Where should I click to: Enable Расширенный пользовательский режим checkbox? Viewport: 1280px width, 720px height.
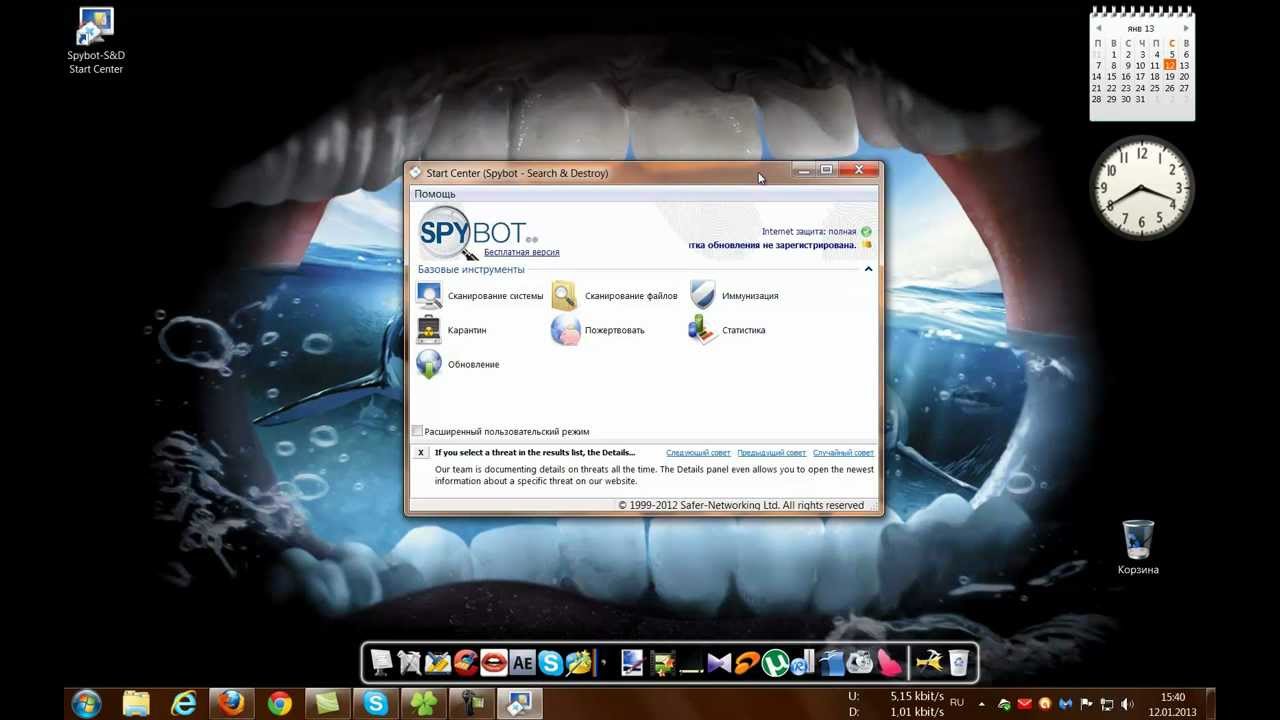tap(418, 431)
